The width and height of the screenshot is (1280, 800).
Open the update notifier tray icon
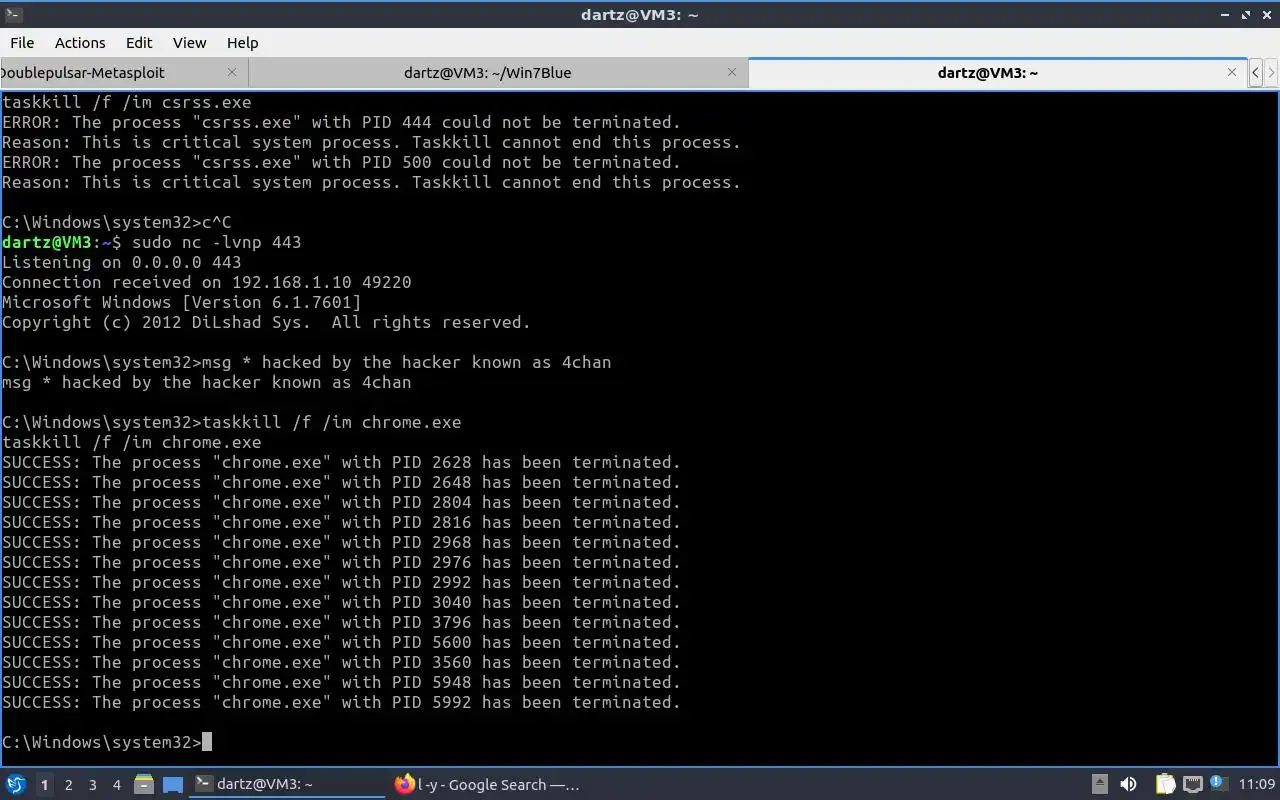tap(1218, 784)
